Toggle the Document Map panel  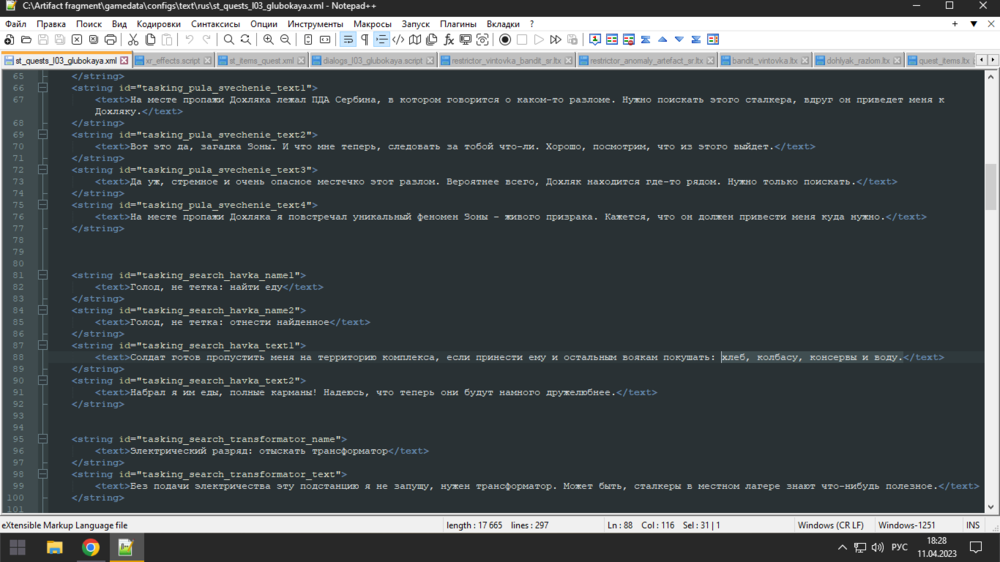[415, 40]
